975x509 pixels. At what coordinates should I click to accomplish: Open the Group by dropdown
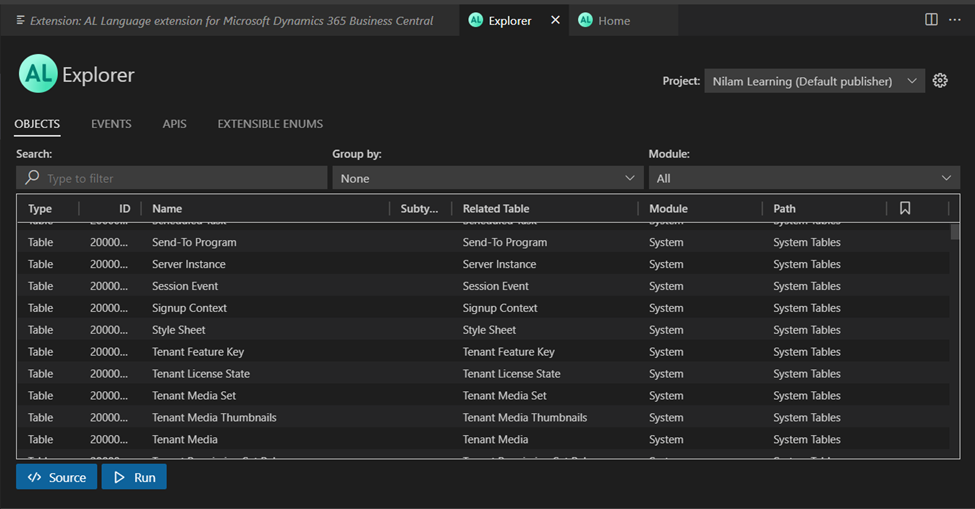coord(487,178)
